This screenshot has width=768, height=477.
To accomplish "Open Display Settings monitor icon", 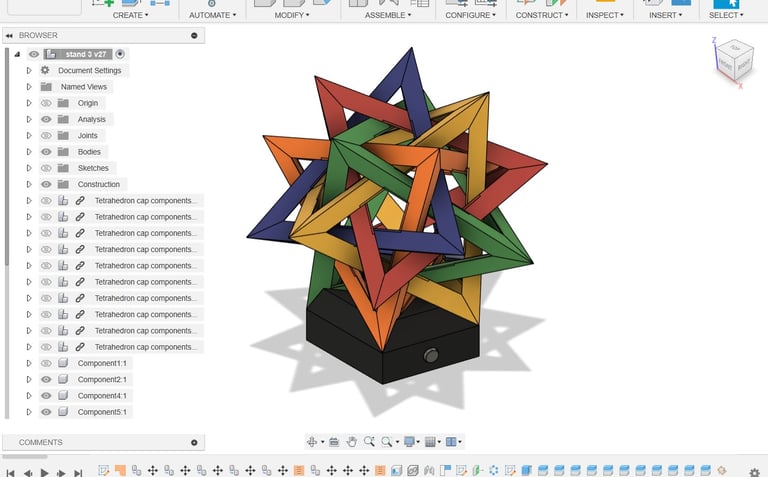I will [408, 441].
